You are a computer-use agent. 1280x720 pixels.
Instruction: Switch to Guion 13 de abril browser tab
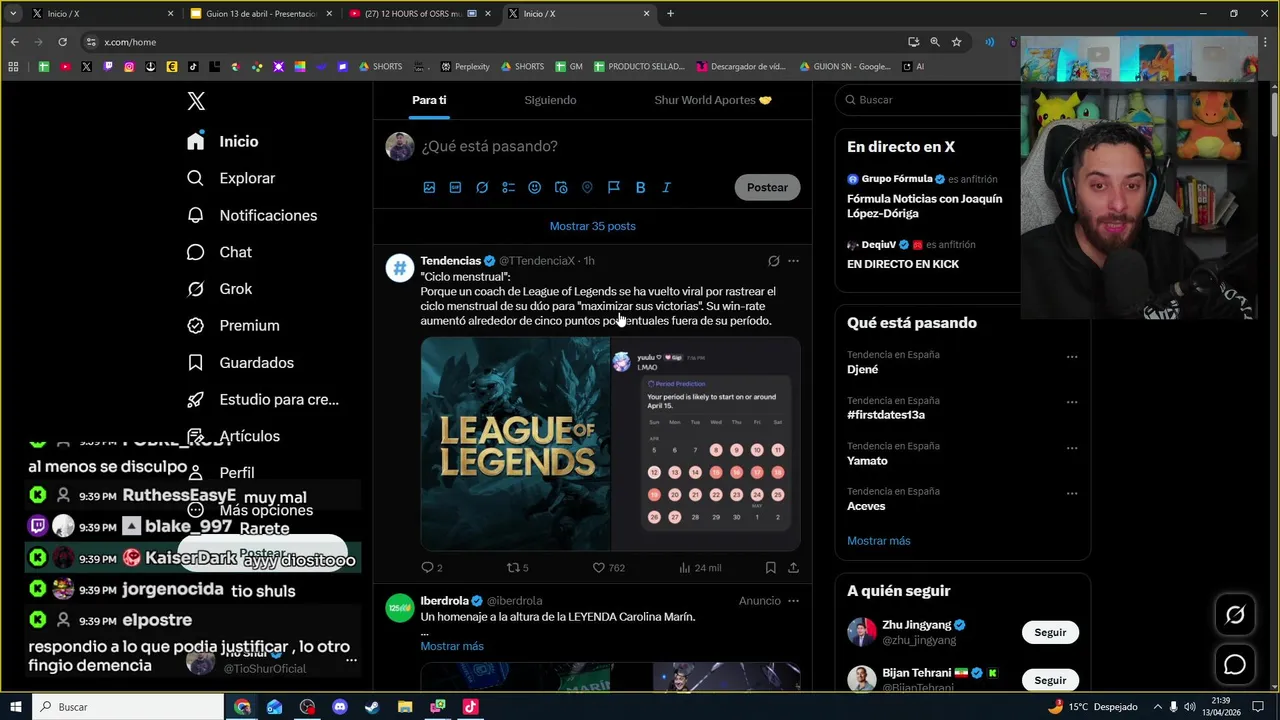click(259, 14)
